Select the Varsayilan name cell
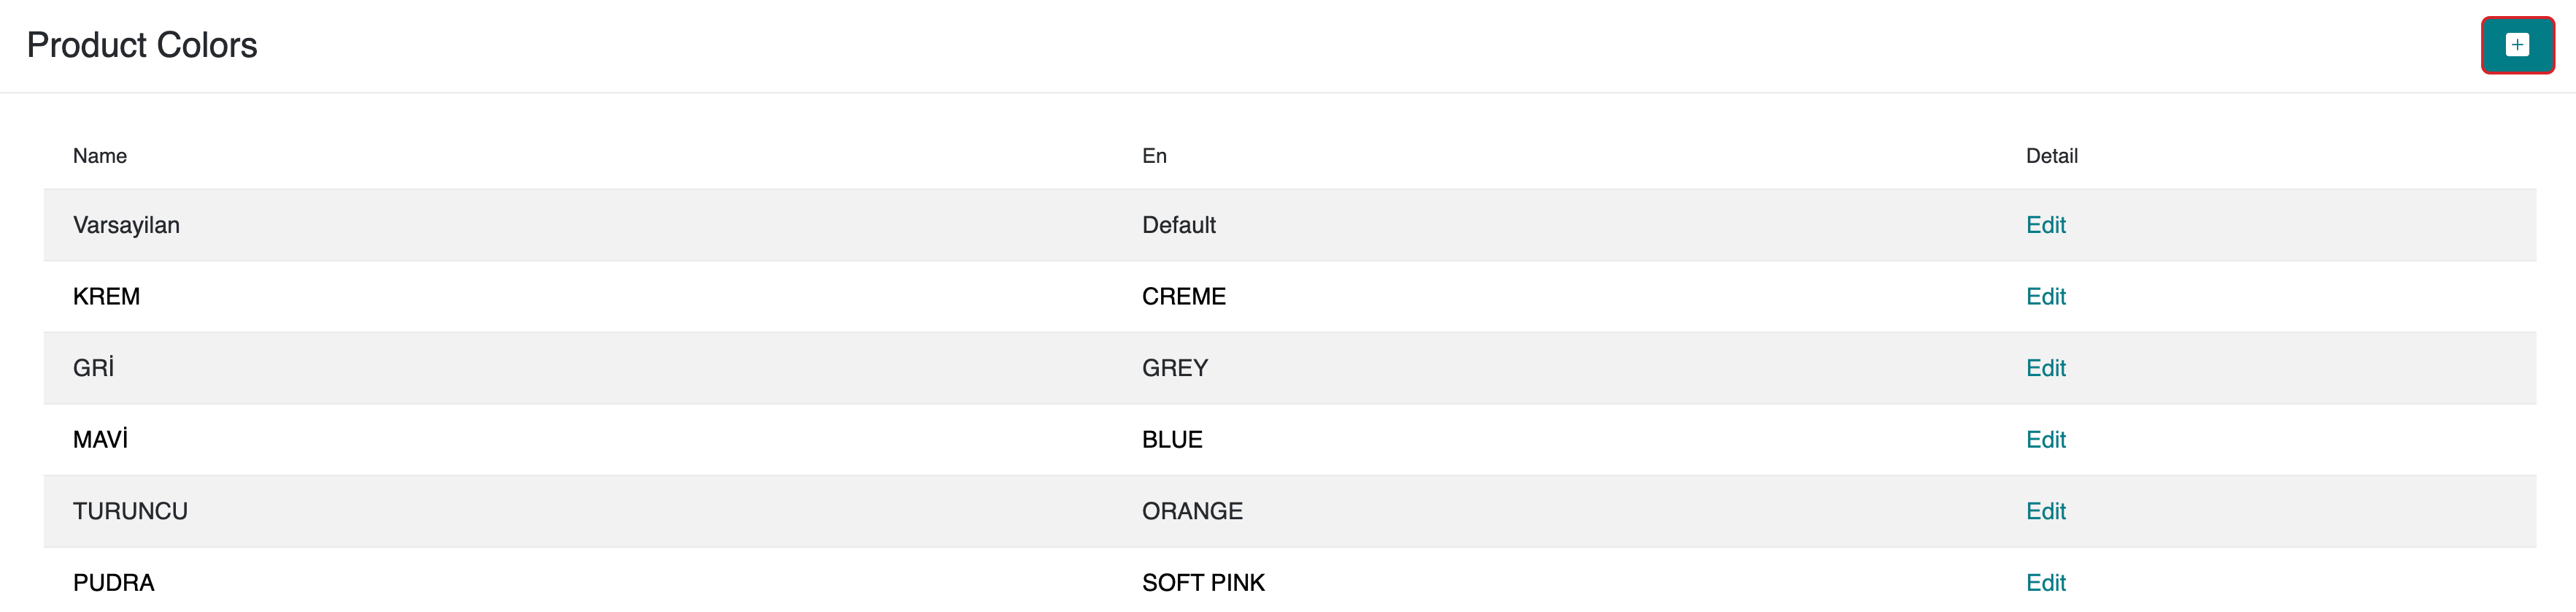 click(x=126, y=225)
